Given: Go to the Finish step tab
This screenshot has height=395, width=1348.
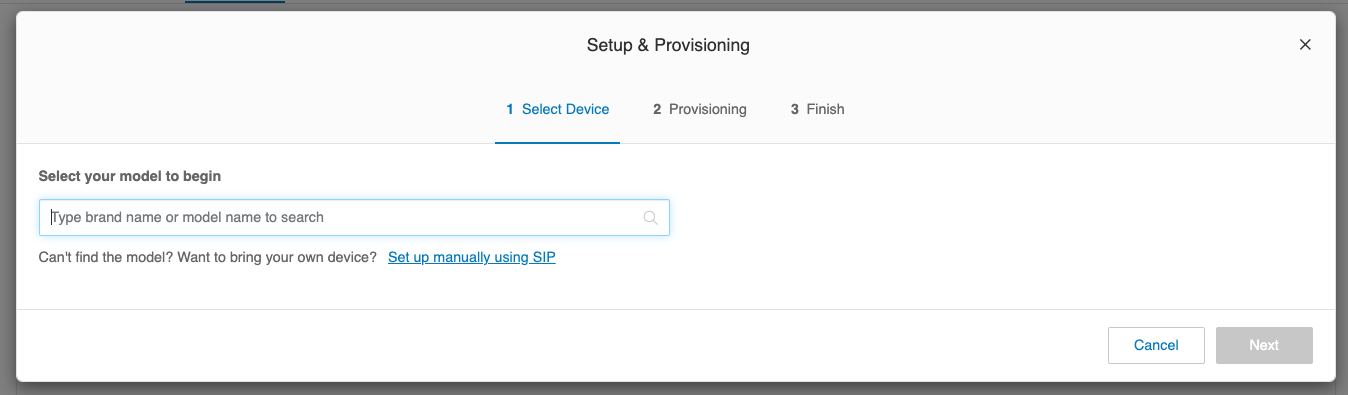Looking at the screenshot, I should [x=817, y=109].
